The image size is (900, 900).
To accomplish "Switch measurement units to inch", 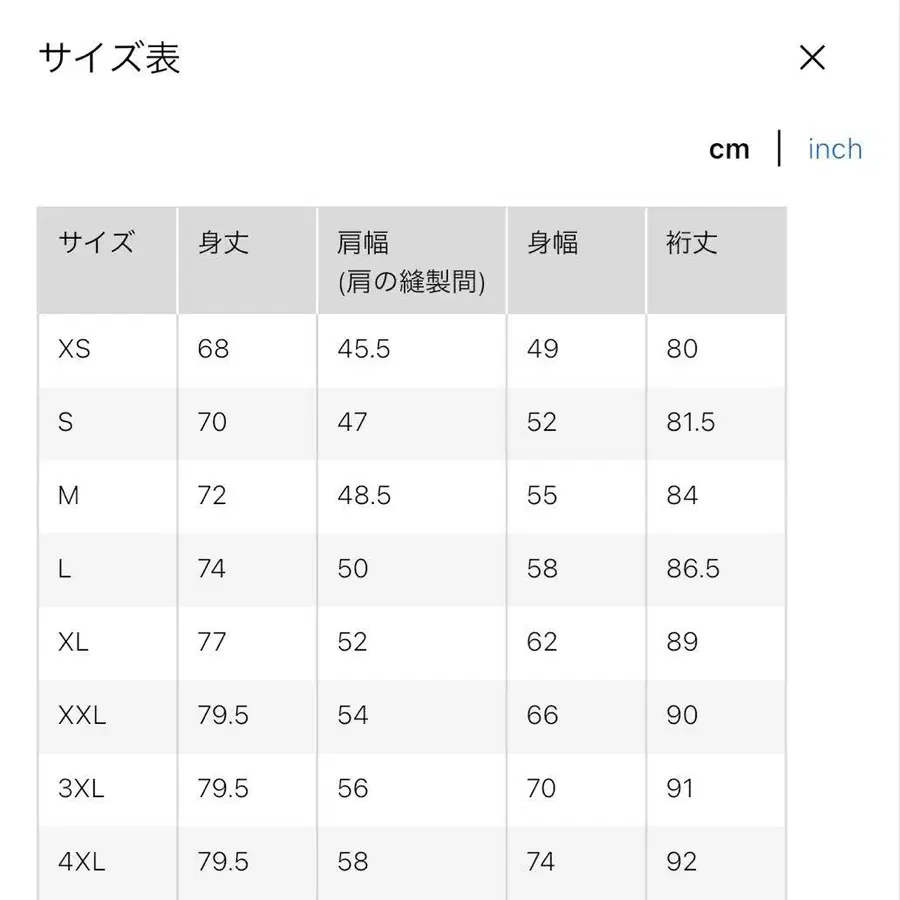I will tap(834, 148).
